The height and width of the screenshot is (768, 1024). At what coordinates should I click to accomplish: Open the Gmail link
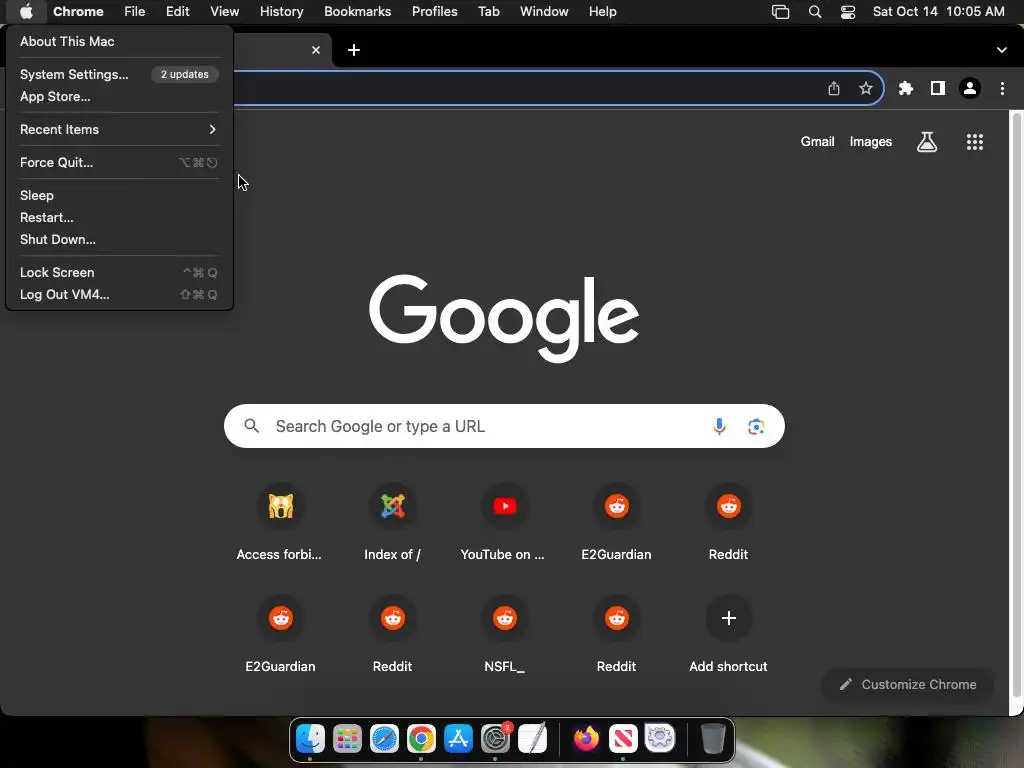coord(817,142)
